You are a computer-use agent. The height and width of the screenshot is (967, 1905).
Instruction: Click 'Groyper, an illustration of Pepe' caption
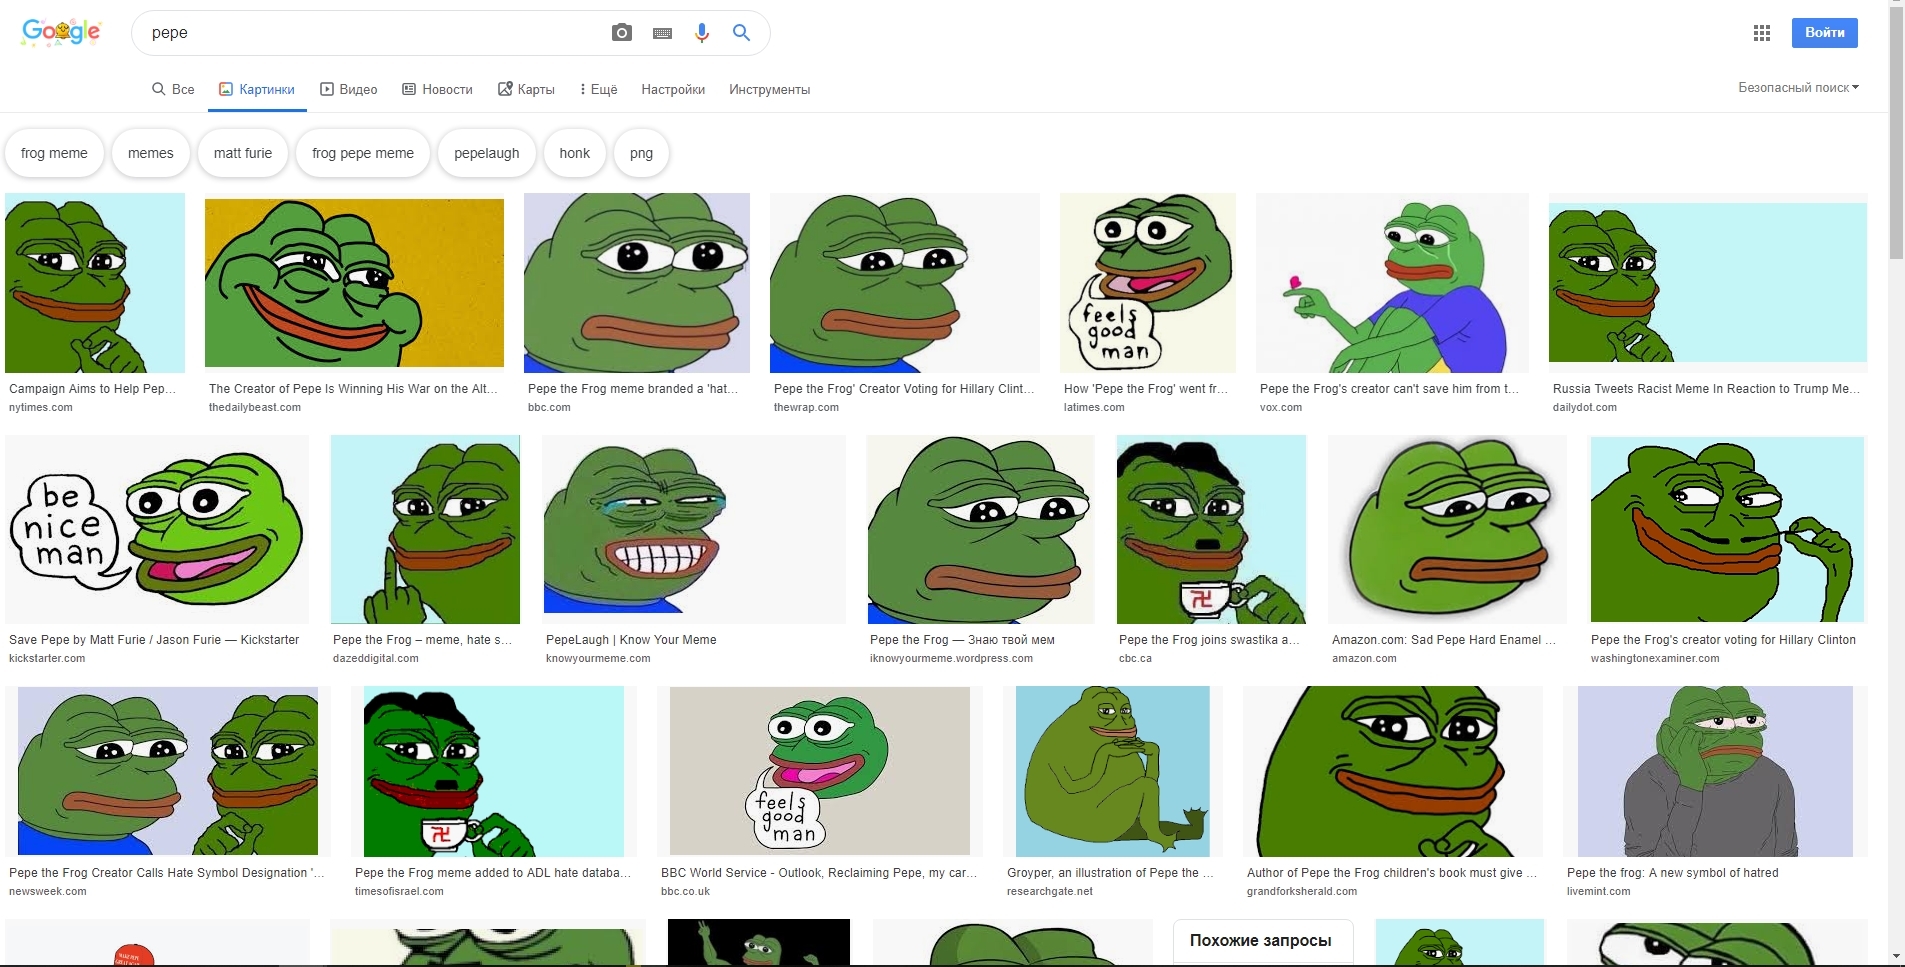(1110, 873)
